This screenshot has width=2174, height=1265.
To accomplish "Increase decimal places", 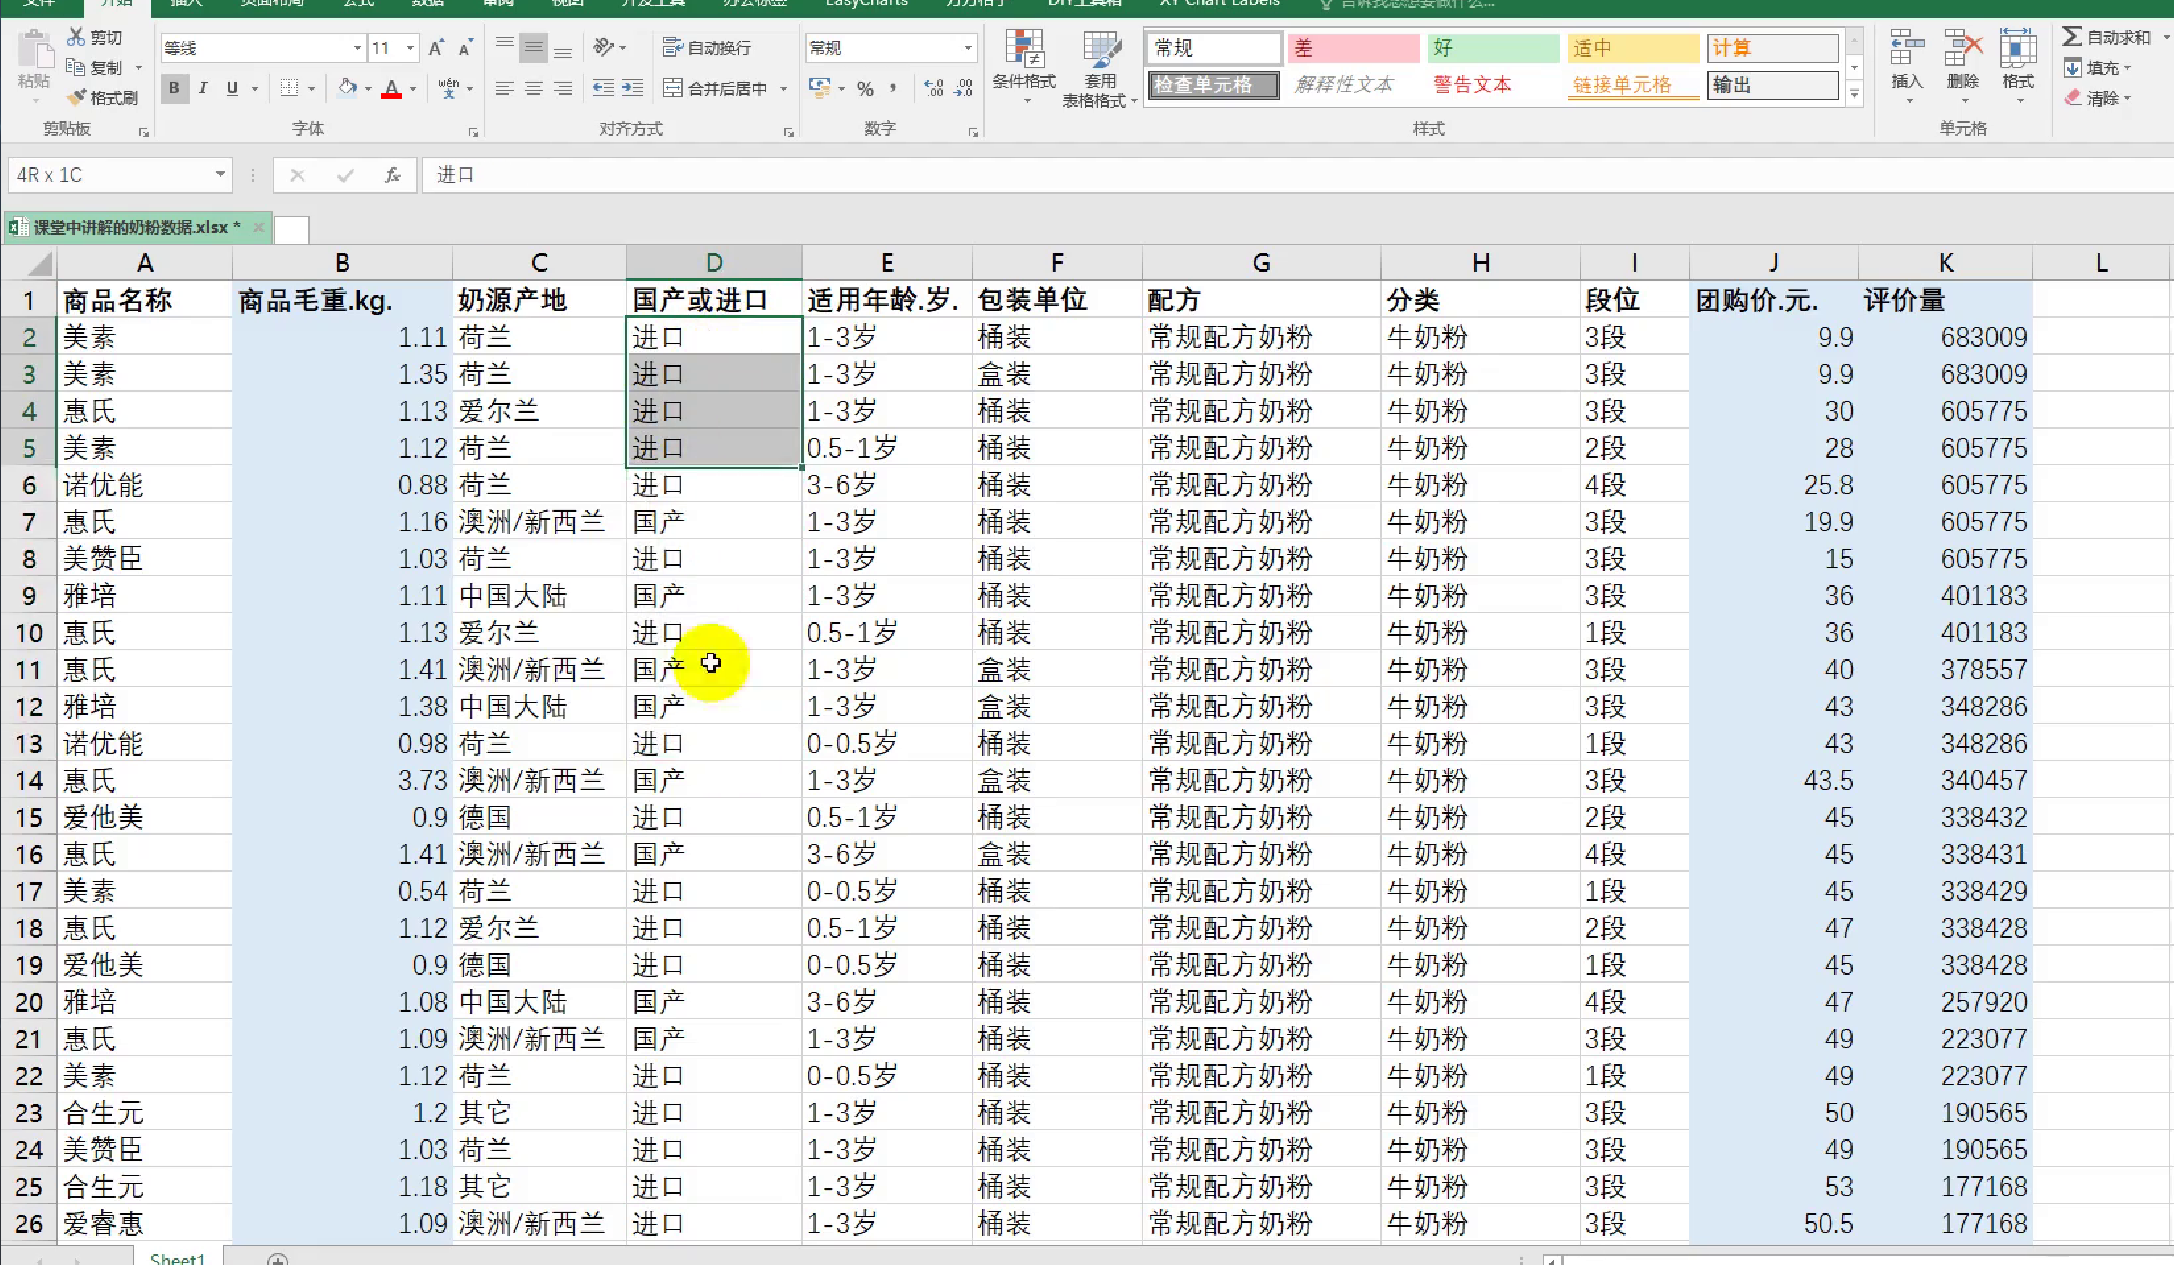I will (934, 89).
